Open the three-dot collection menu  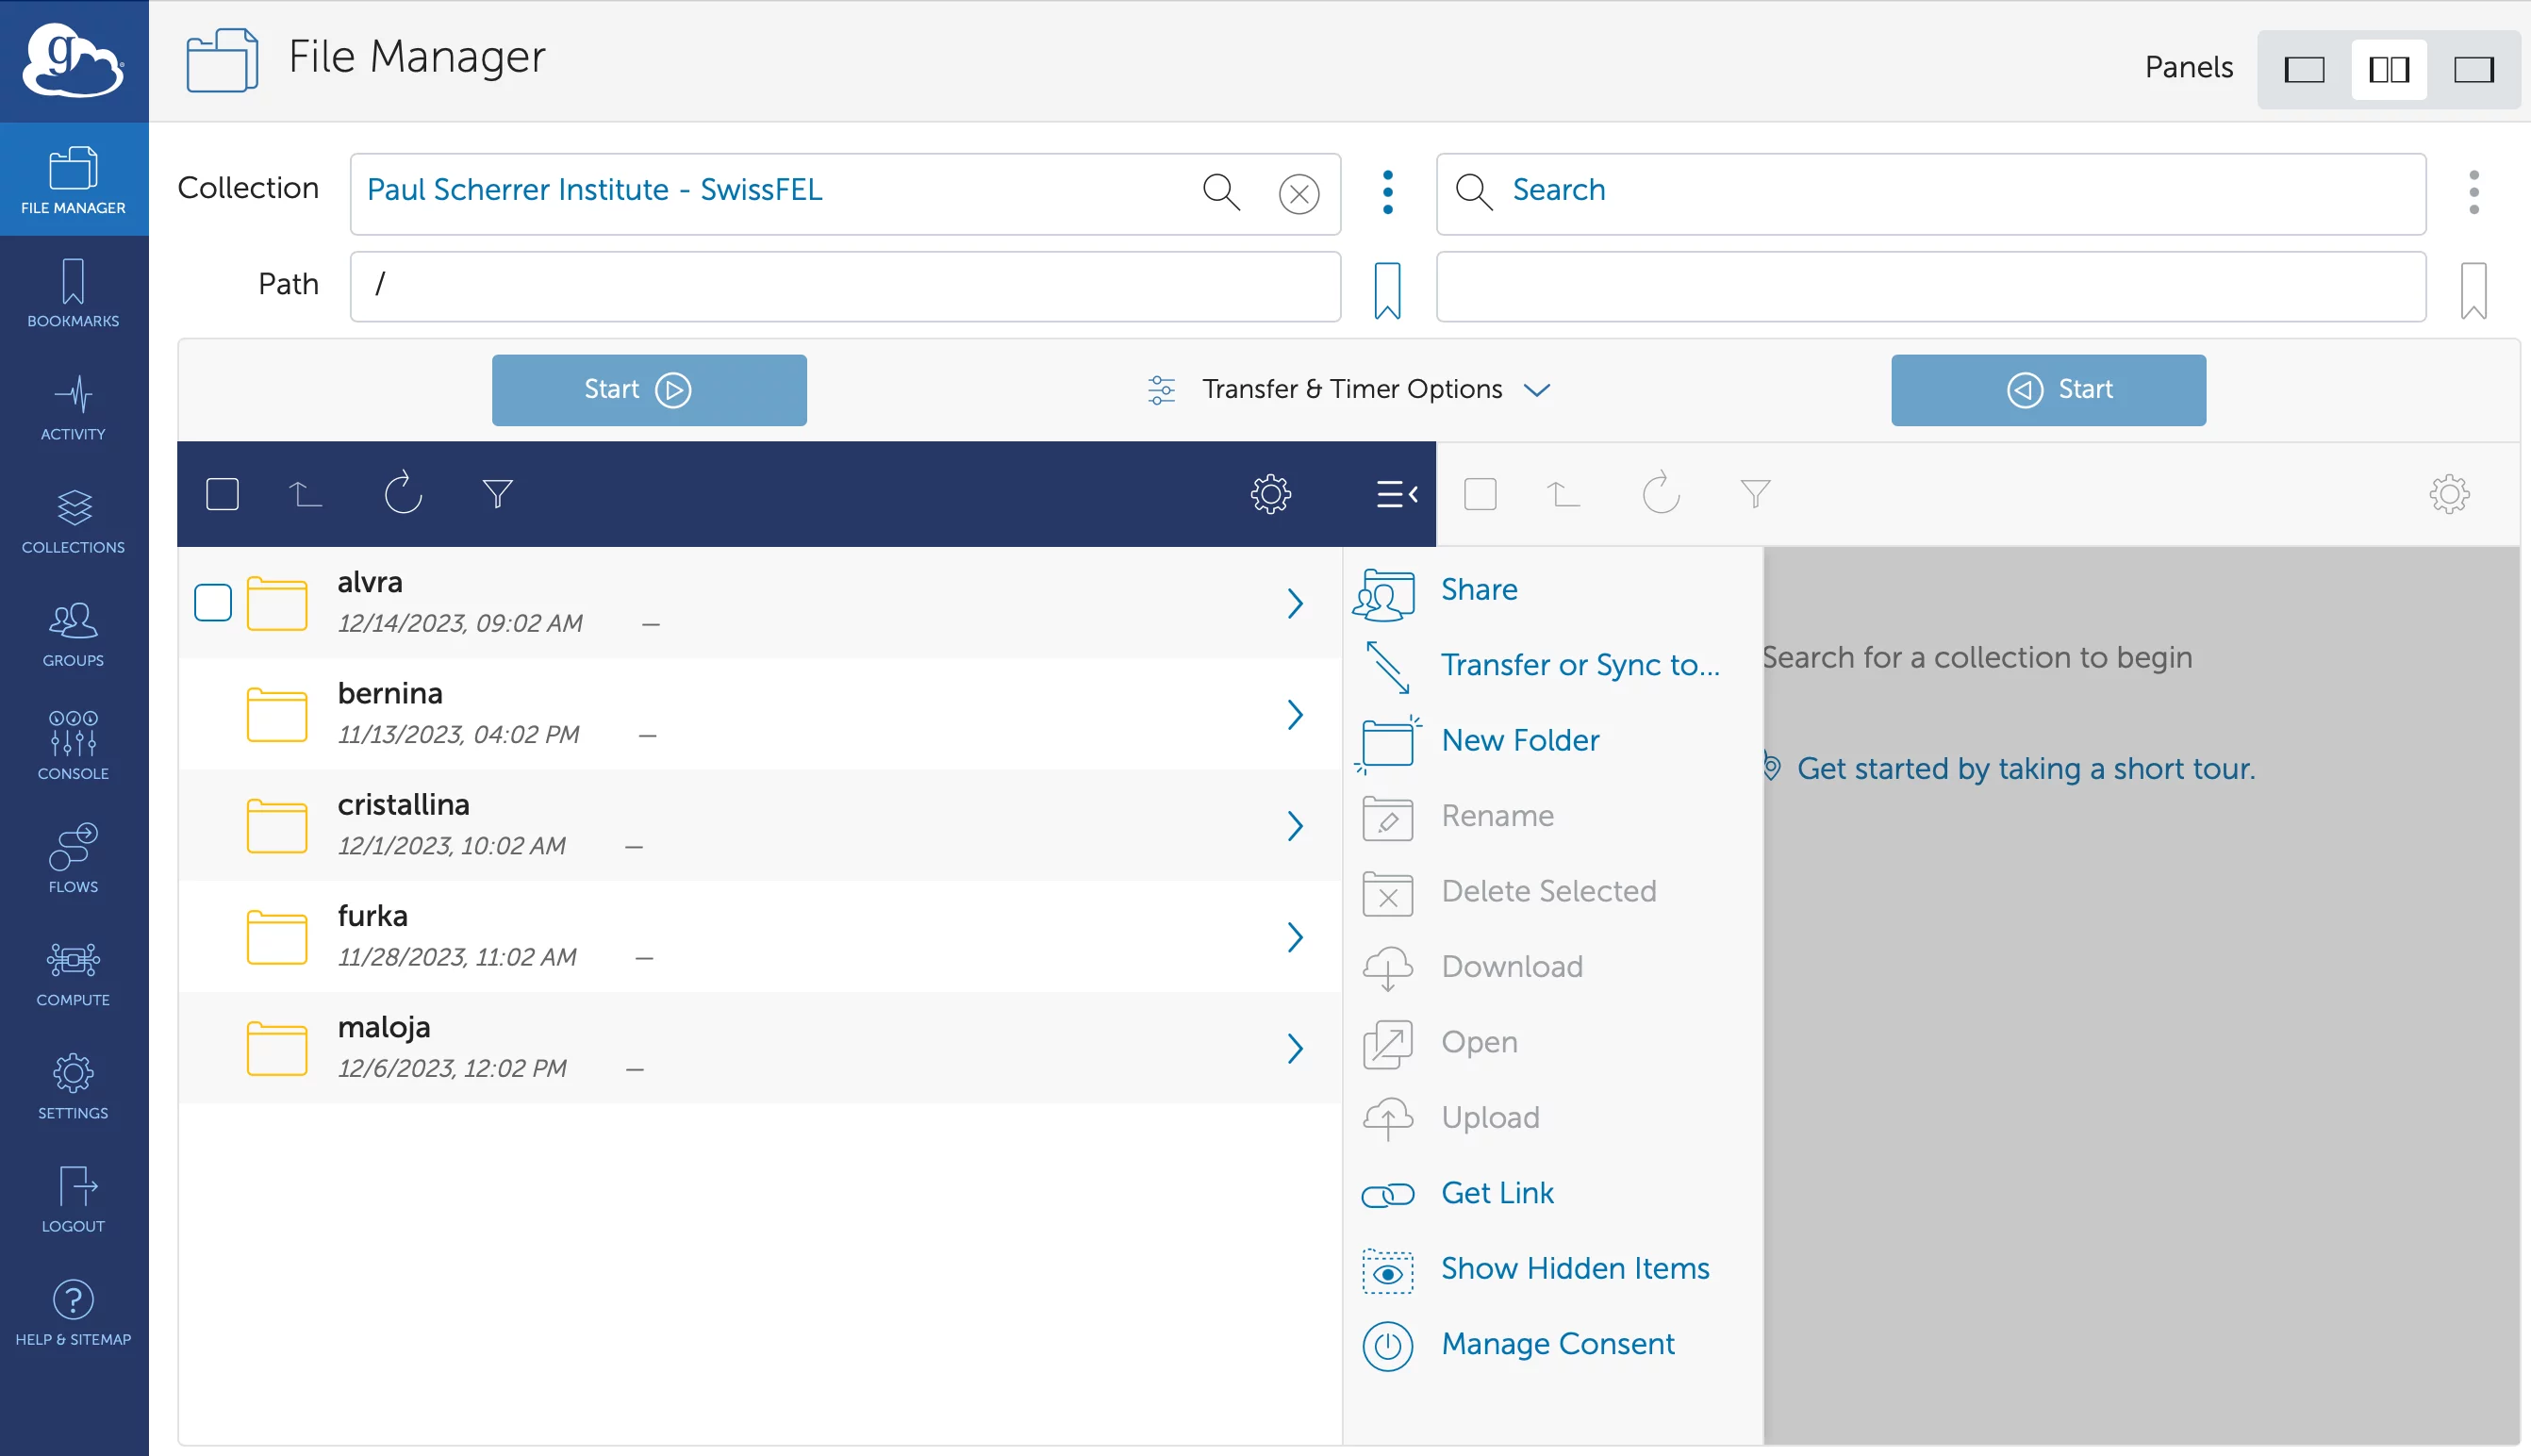tap(1387, 193)
